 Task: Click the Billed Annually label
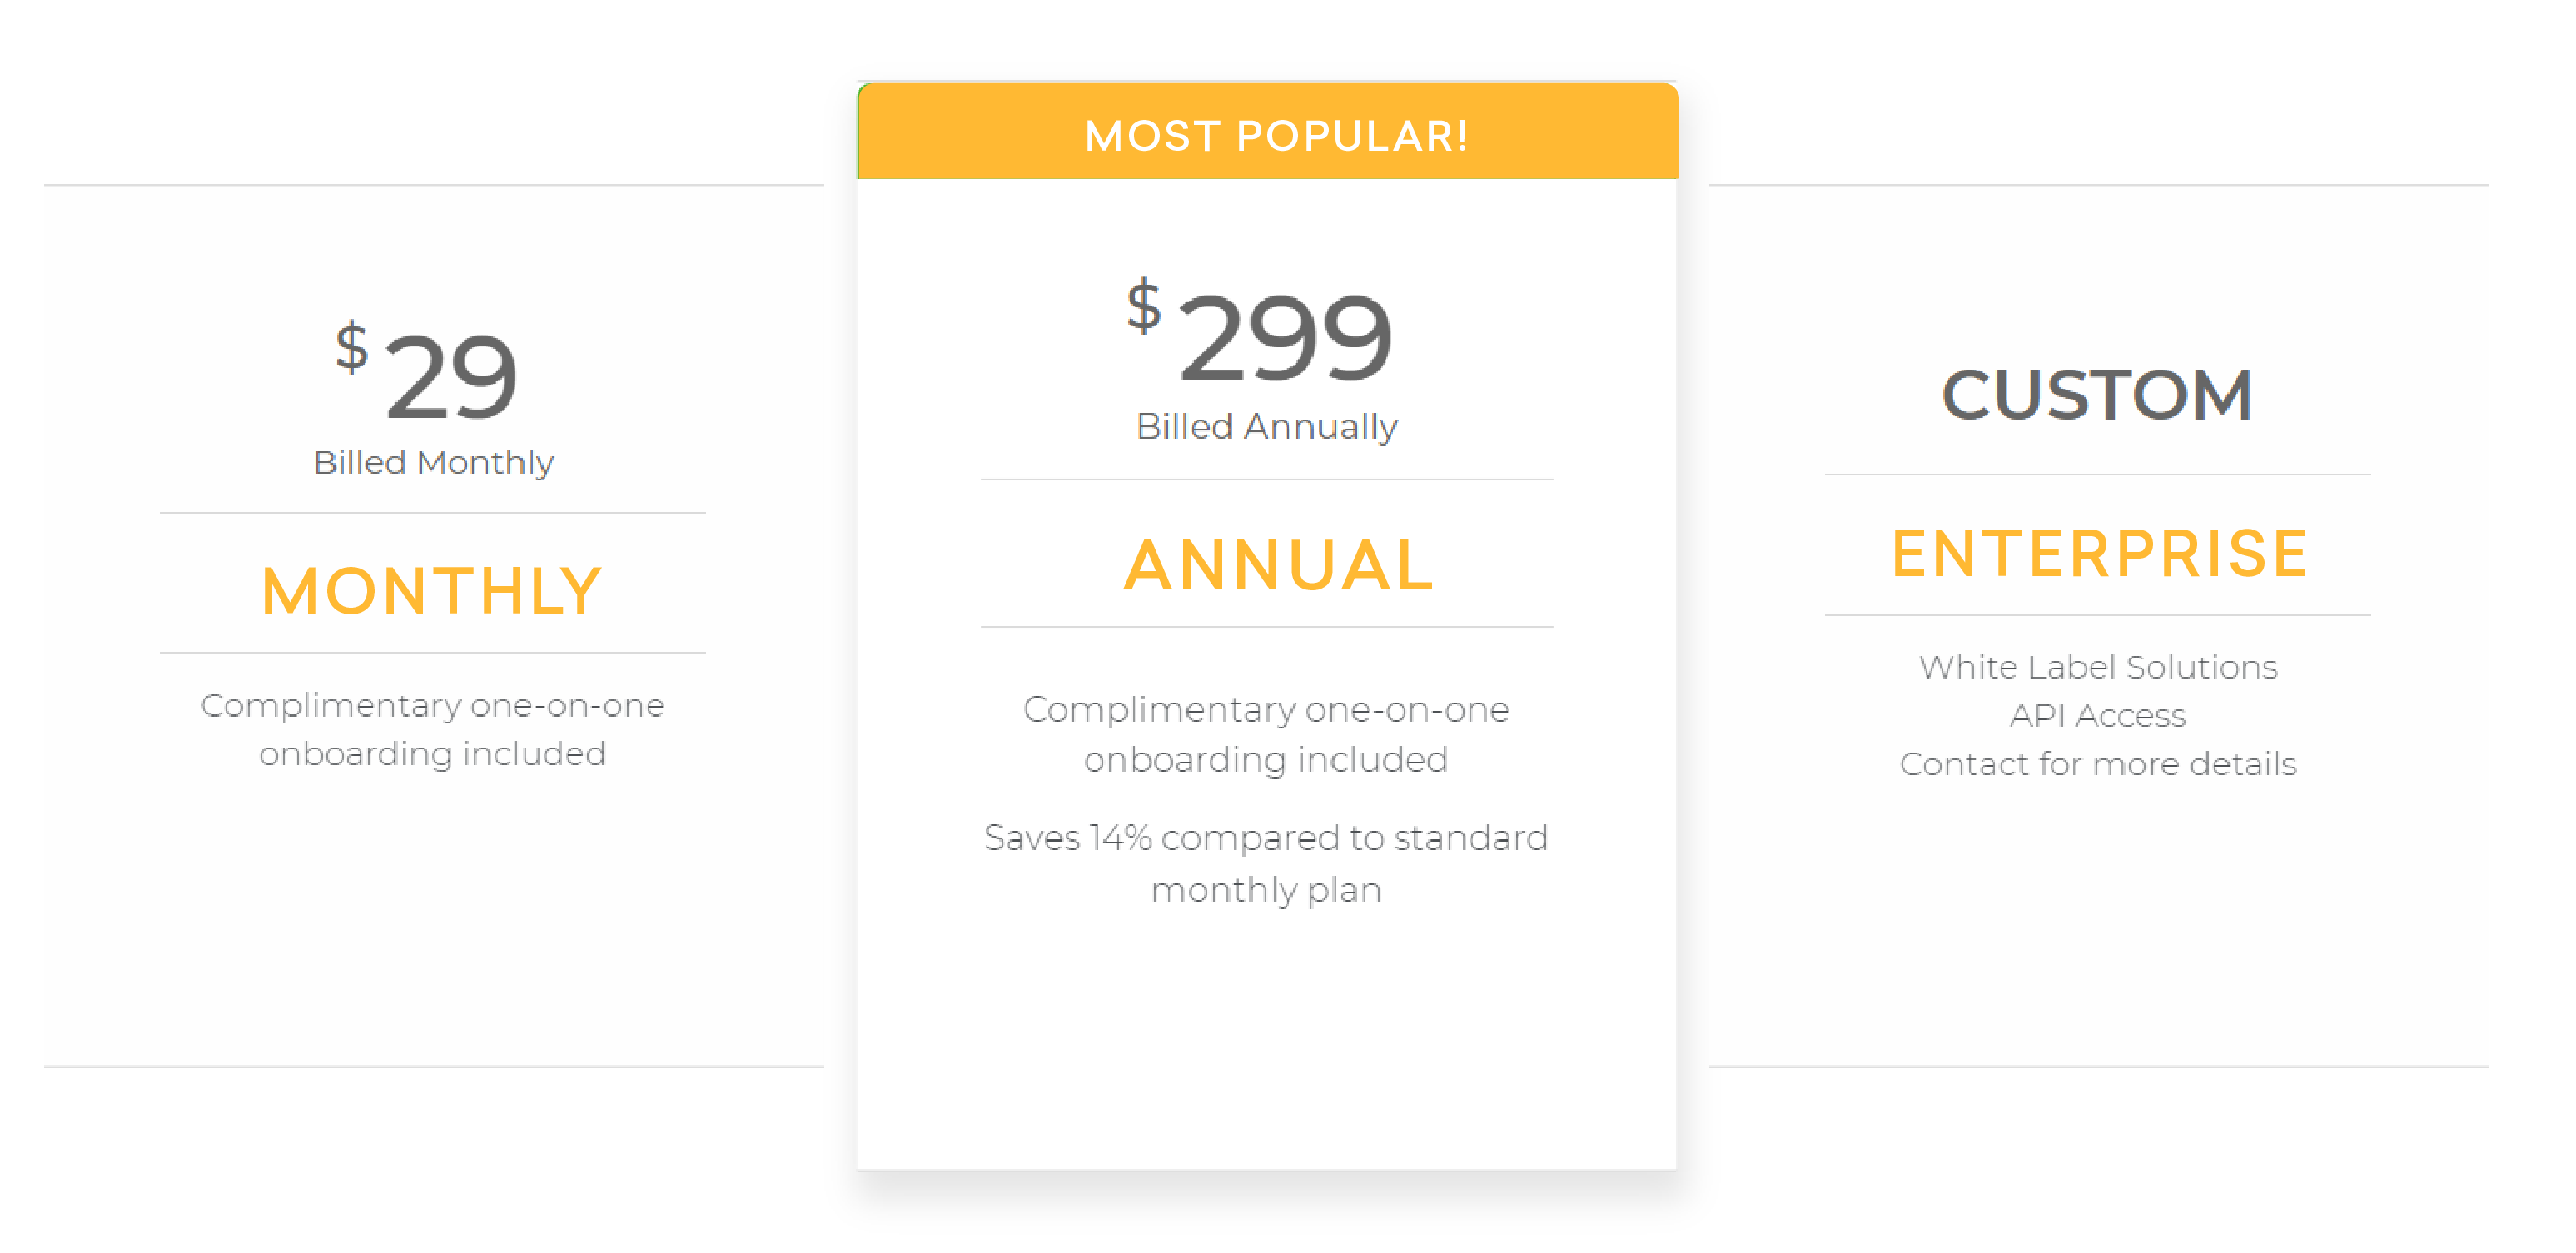[x=1266, y=427]
